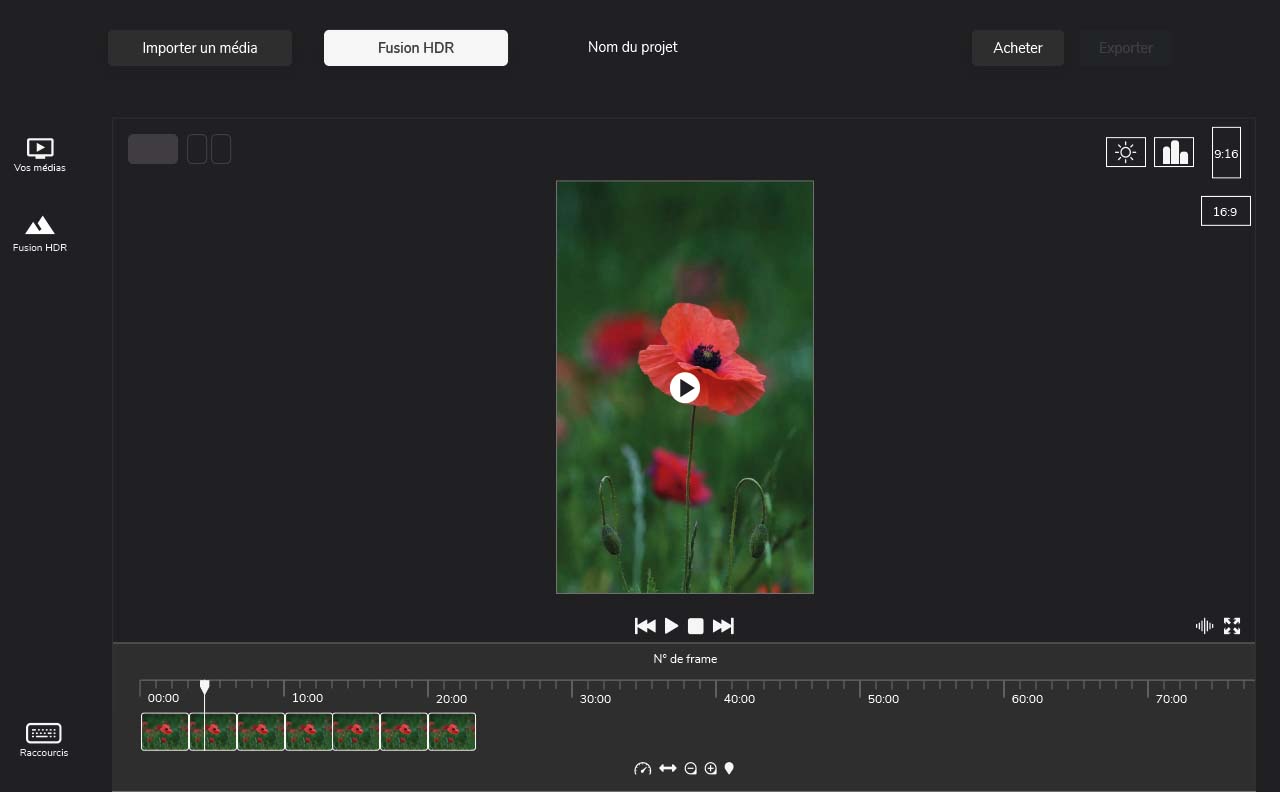Skip forward to the next frame

tap(723, 626)
